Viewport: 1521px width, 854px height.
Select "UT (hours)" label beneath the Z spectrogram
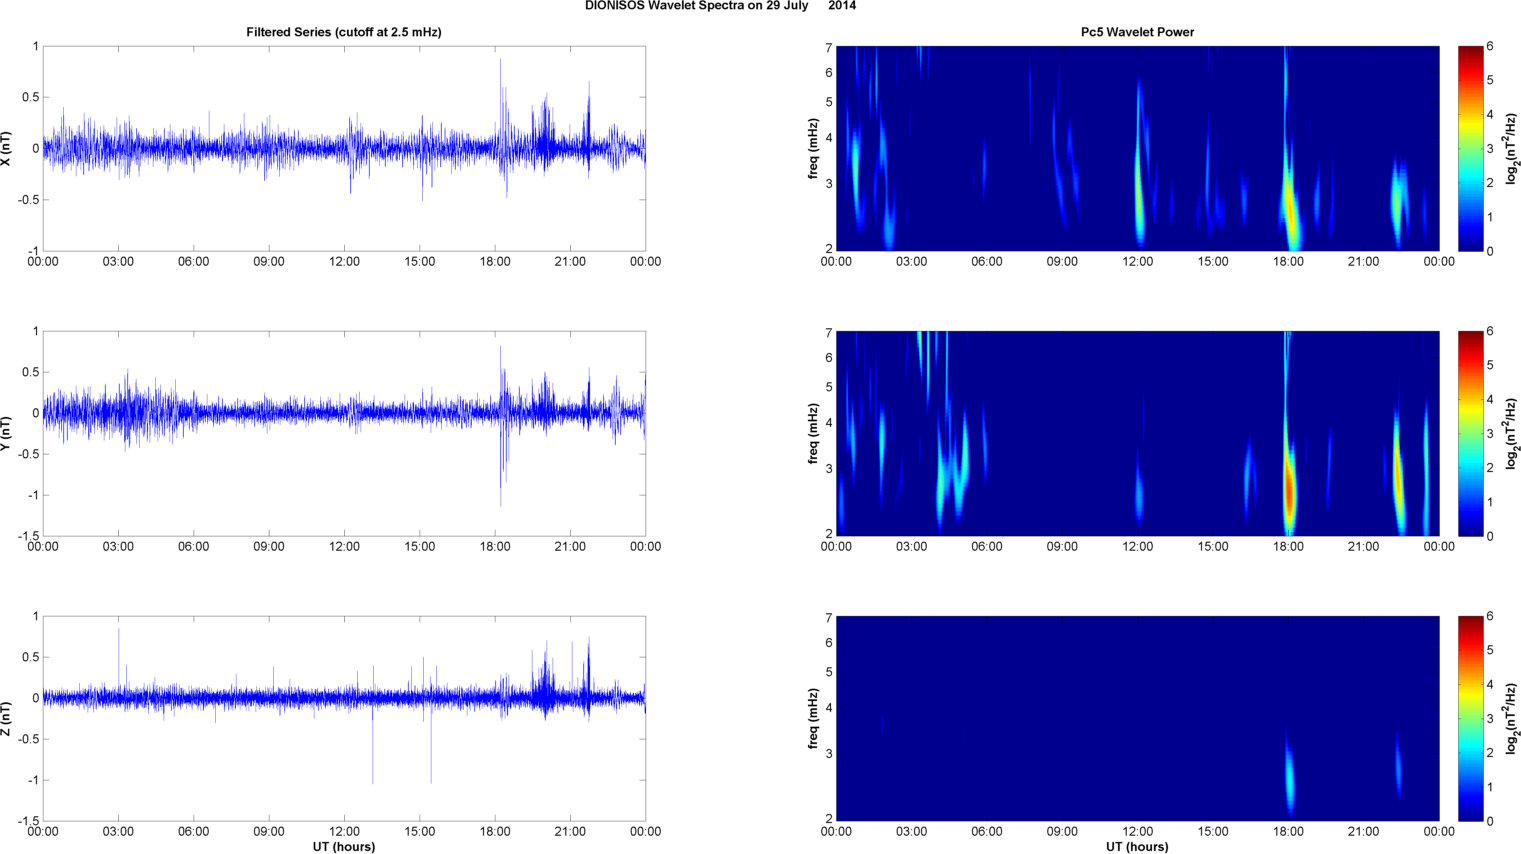pos(1137,847)
